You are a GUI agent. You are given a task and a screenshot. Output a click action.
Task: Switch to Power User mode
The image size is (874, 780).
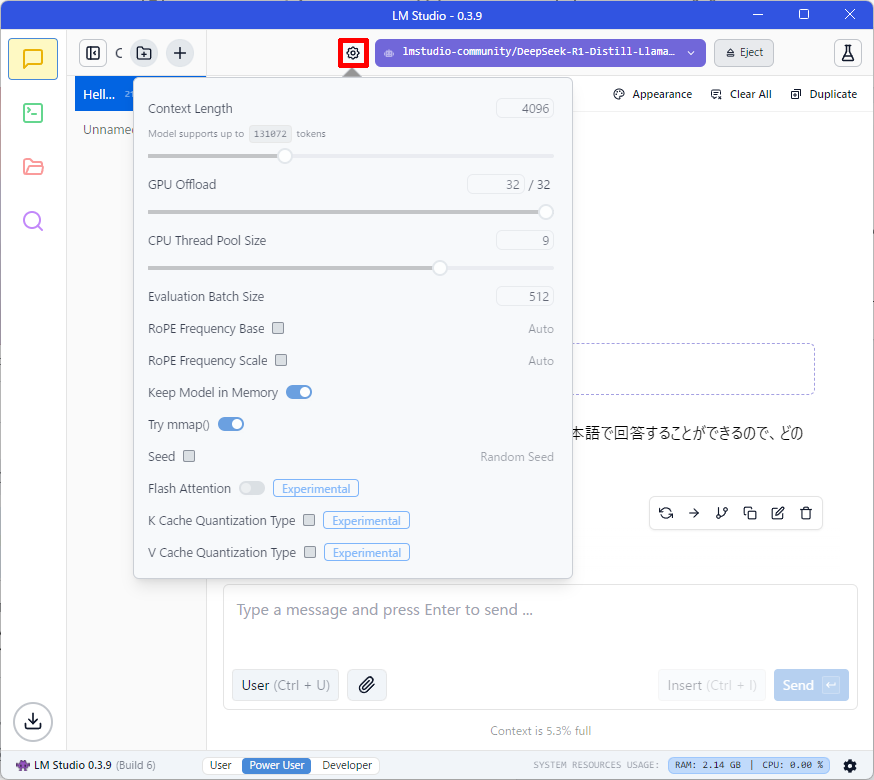276,766
